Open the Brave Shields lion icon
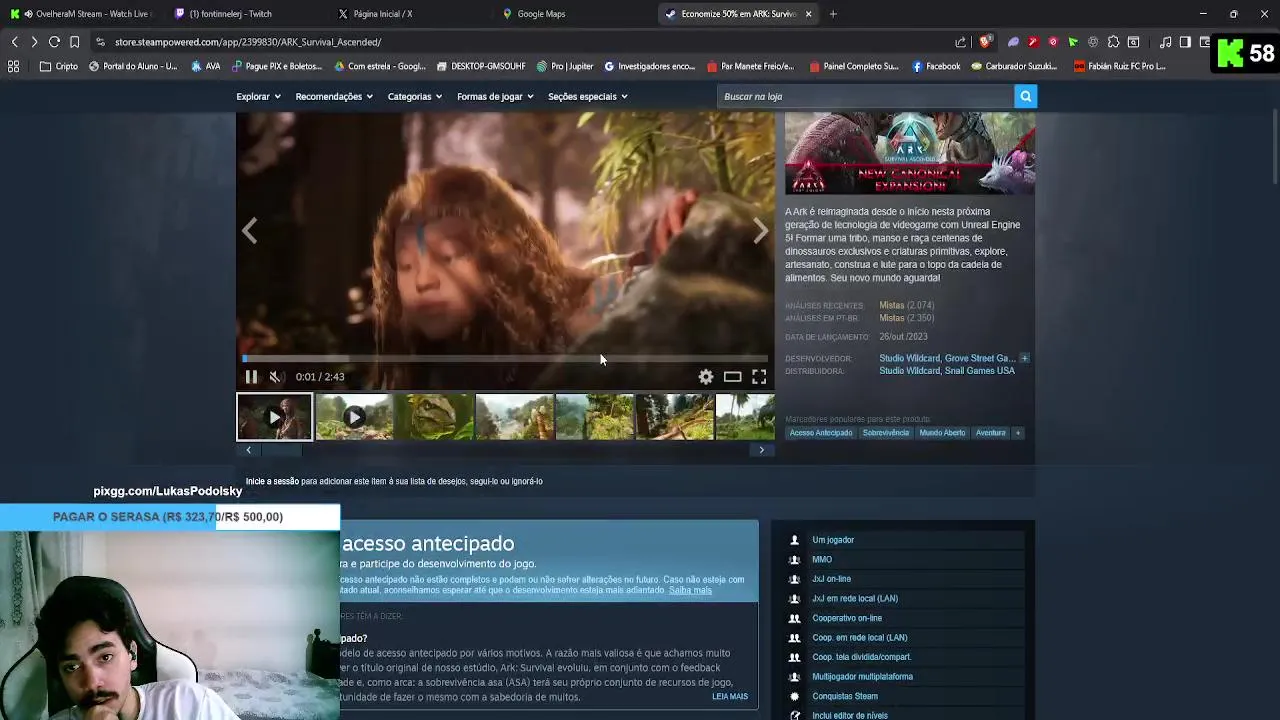The height and width of the screenshot is (720, 1280). point(985,42)
